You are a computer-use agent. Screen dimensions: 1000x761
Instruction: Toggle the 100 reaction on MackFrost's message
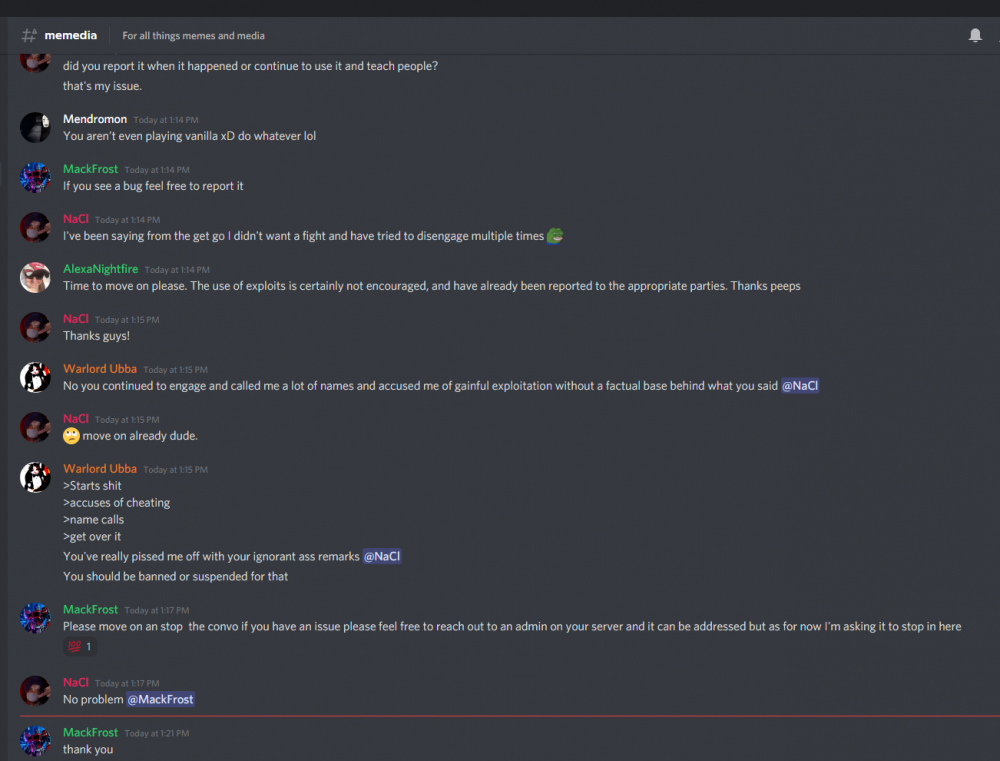pyautogui.click(x=79, y=647)
